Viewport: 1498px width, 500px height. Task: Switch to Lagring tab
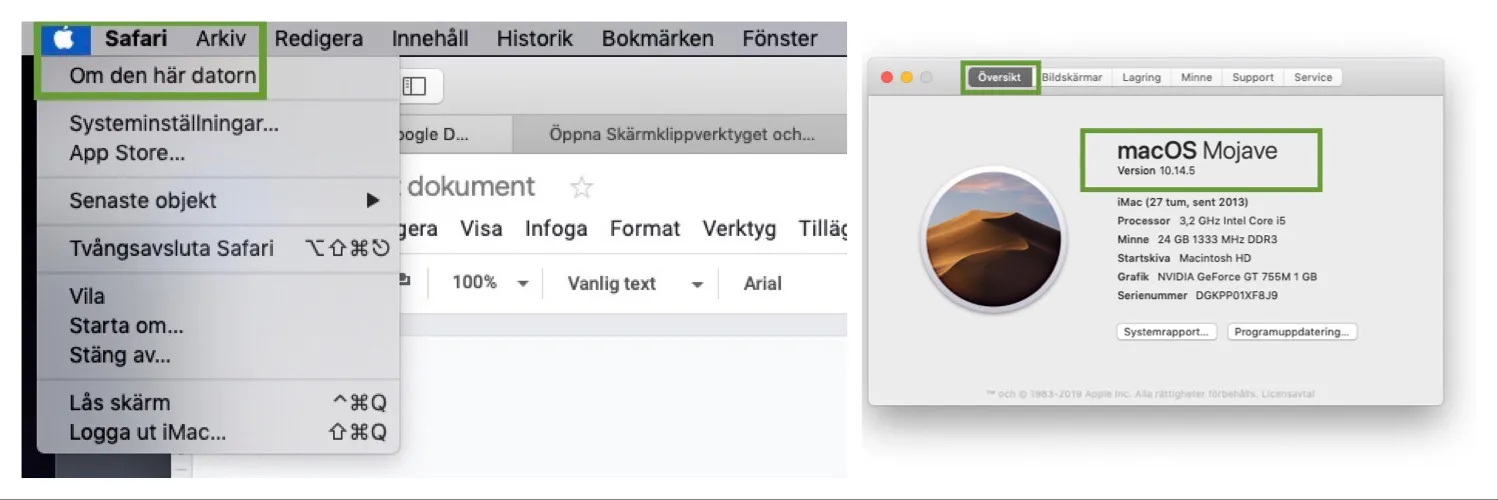coord(1141,77)
